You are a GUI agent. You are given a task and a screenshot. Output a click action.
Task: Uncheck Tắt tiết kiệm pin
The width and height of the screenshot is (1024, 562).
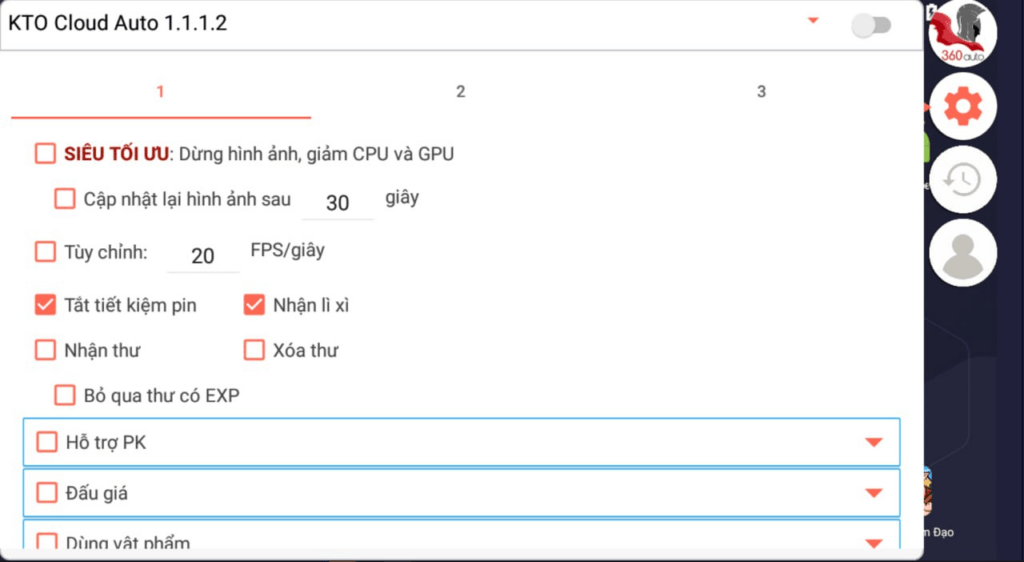coord(45,305)
